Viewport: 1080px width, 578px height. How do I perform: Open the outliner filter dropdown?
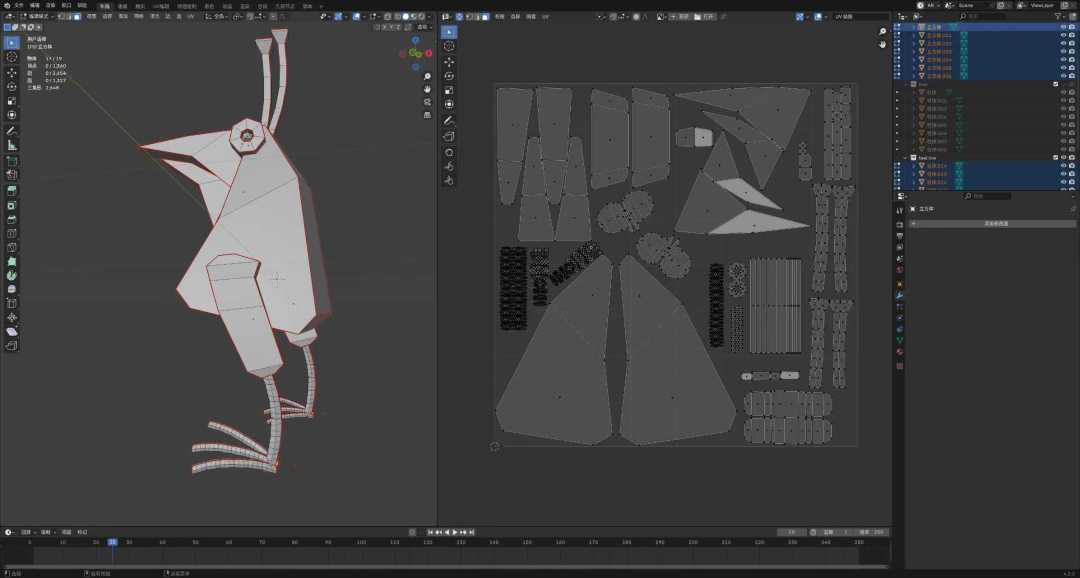pyautogui.click(x=1060, y=16)
